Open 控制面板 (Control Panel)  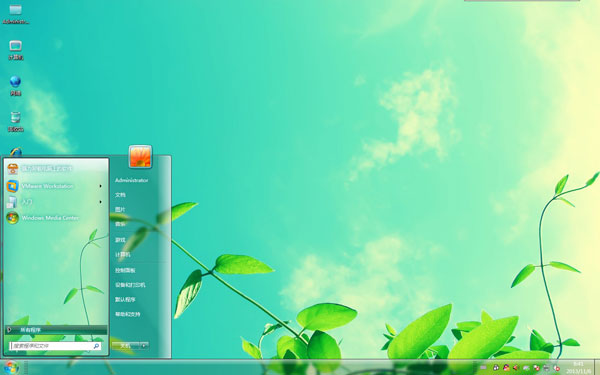tap(125, 270)
